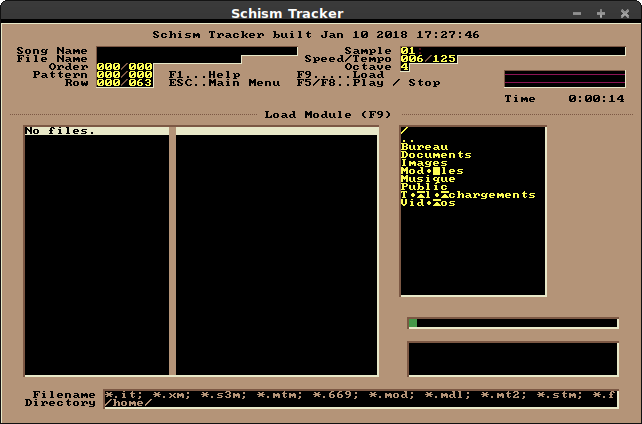Maximize the Schism Tracker window

click(601, 14)
